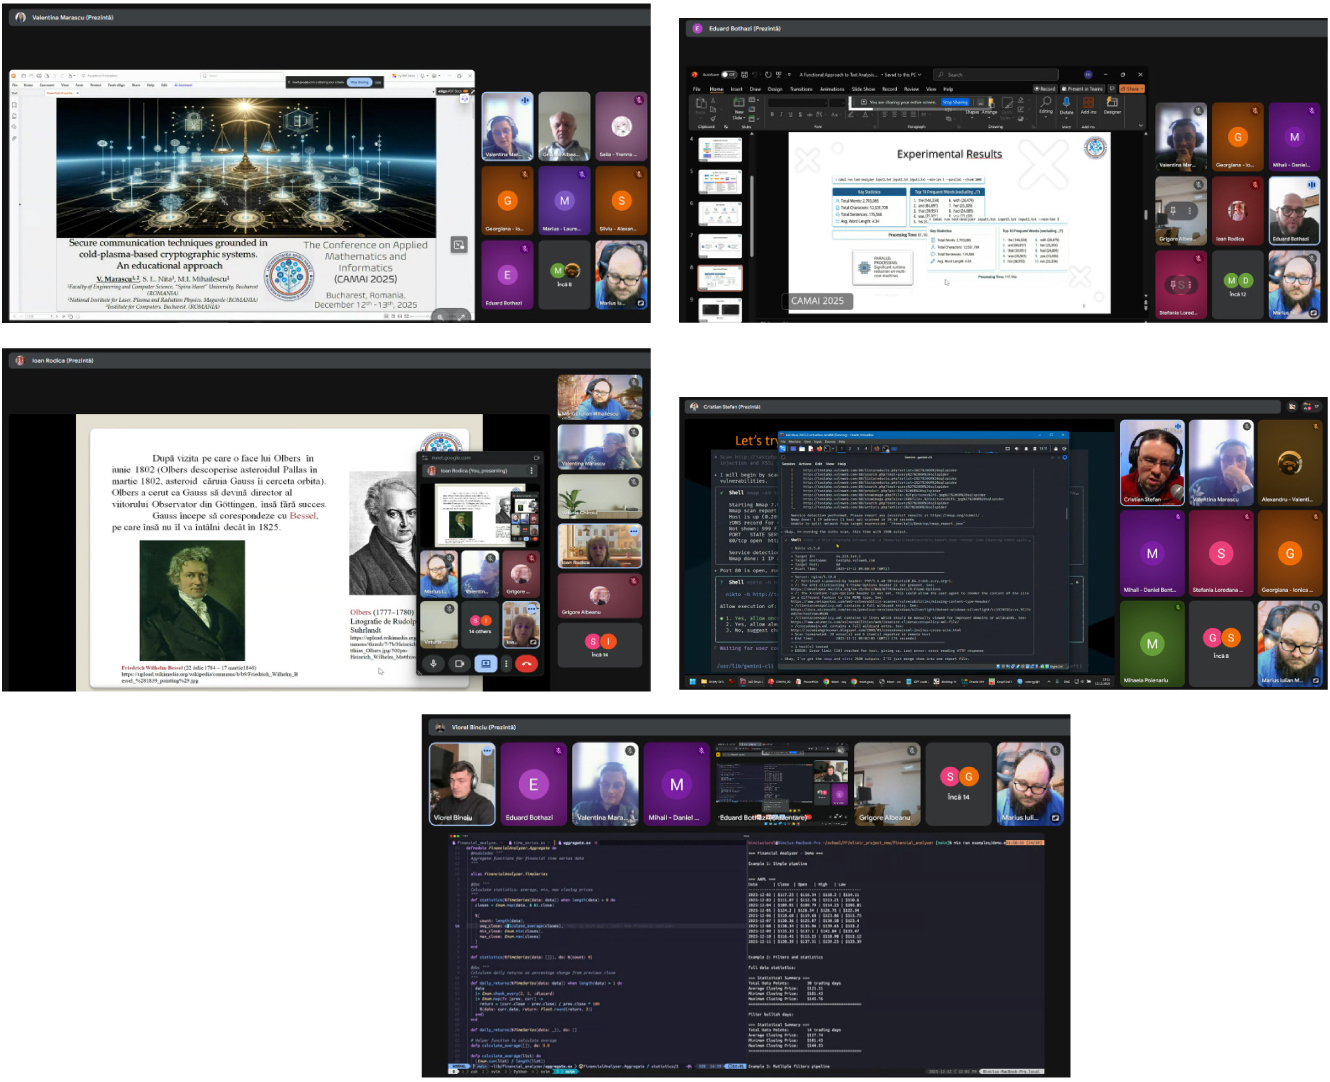Viewport: 1330px width, 1082px height.
Task: Open the Transitions tab in PowerPoint
Action: (801, 89)
